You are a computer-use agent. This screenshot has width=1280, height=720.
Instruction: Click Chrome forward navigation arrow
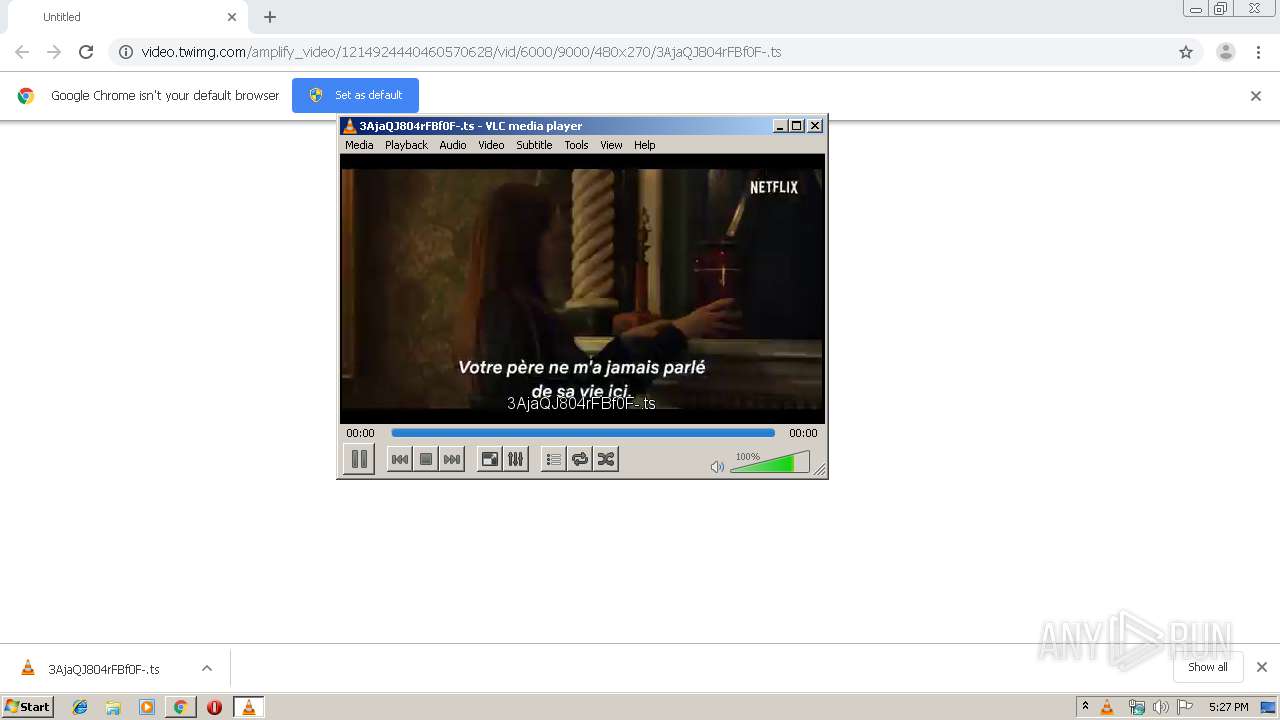tap(54, 52)
